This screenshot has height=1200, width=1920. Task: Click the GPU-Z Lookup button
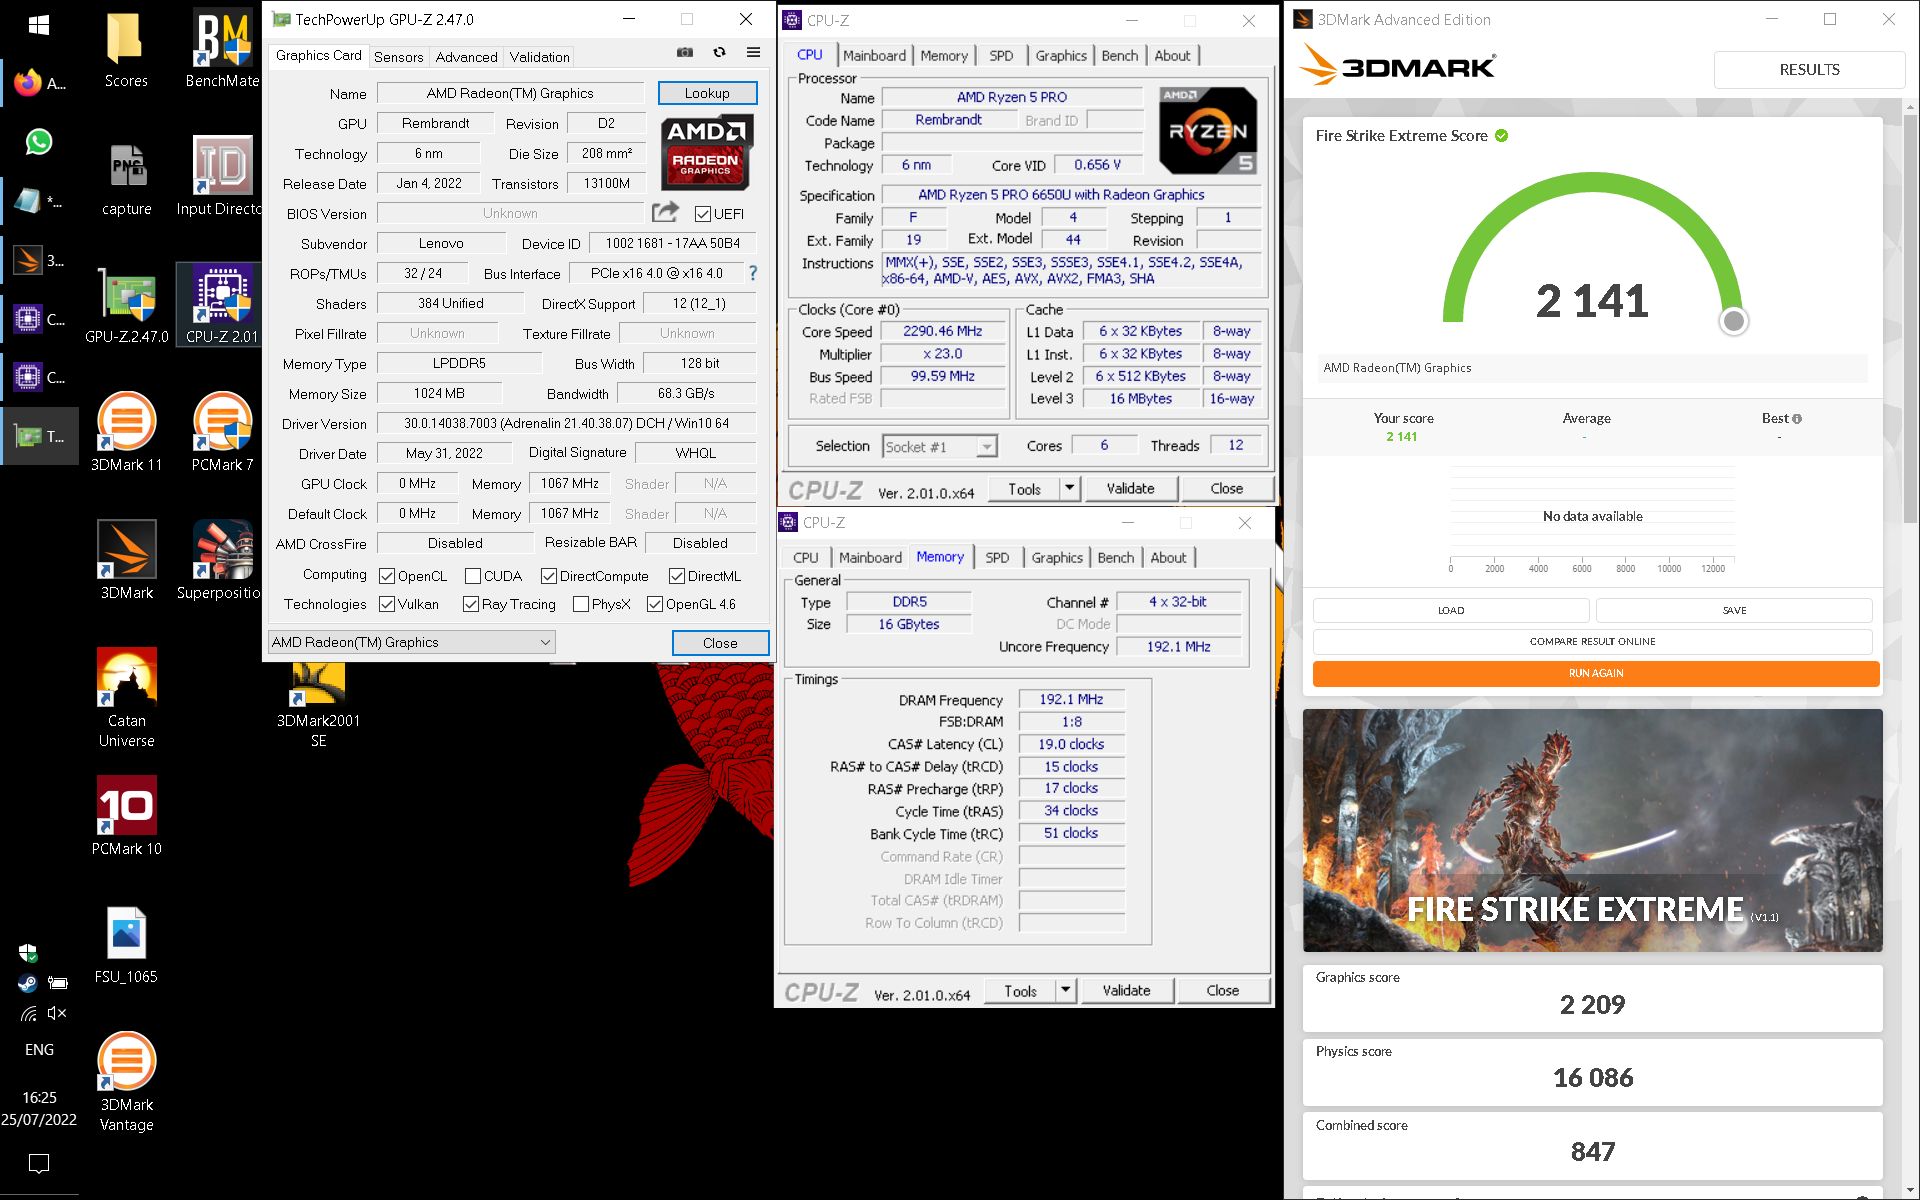point(707,93)
